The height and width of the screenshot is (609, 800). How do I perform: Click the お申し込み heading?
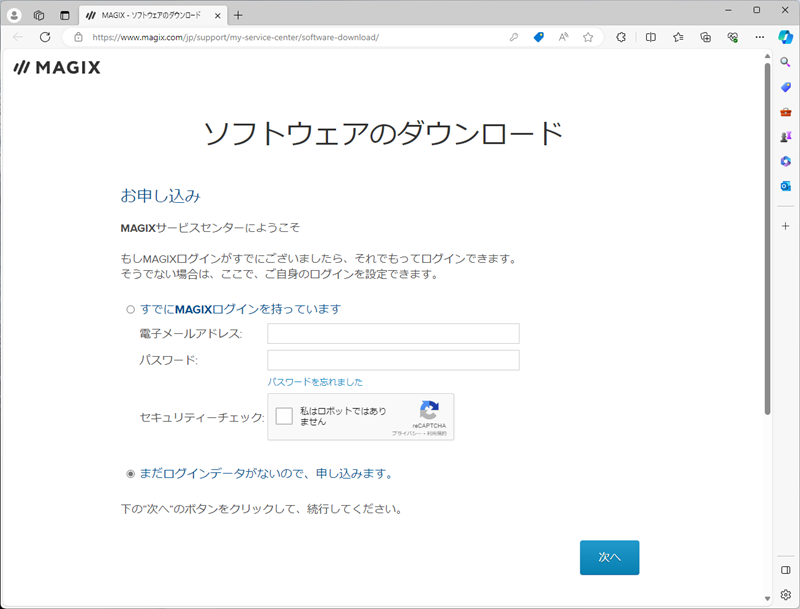point(161,196)
